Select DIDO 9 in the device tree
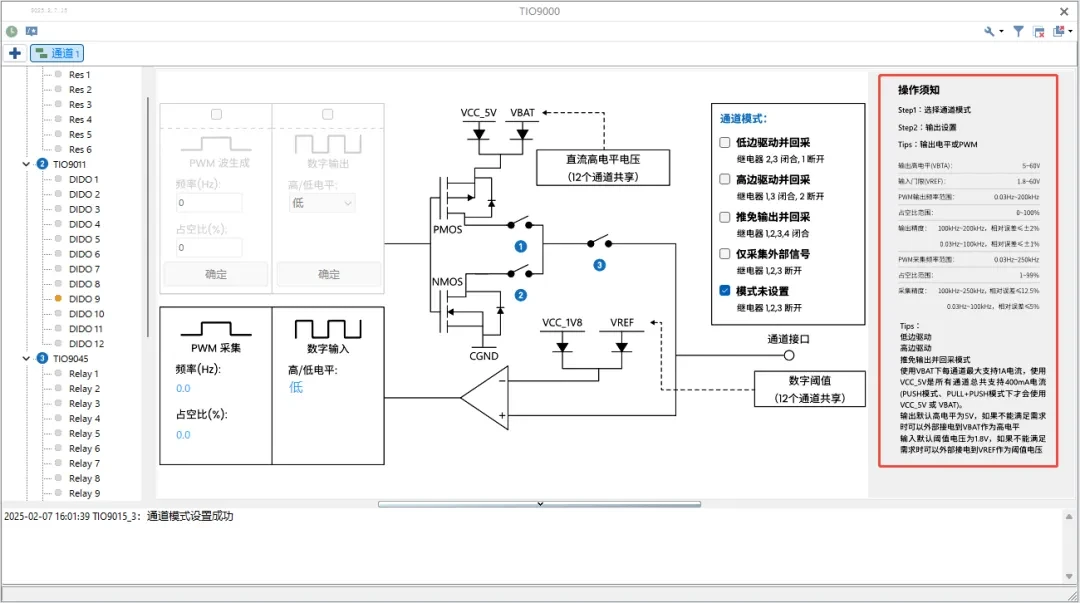 coord(84,299)
